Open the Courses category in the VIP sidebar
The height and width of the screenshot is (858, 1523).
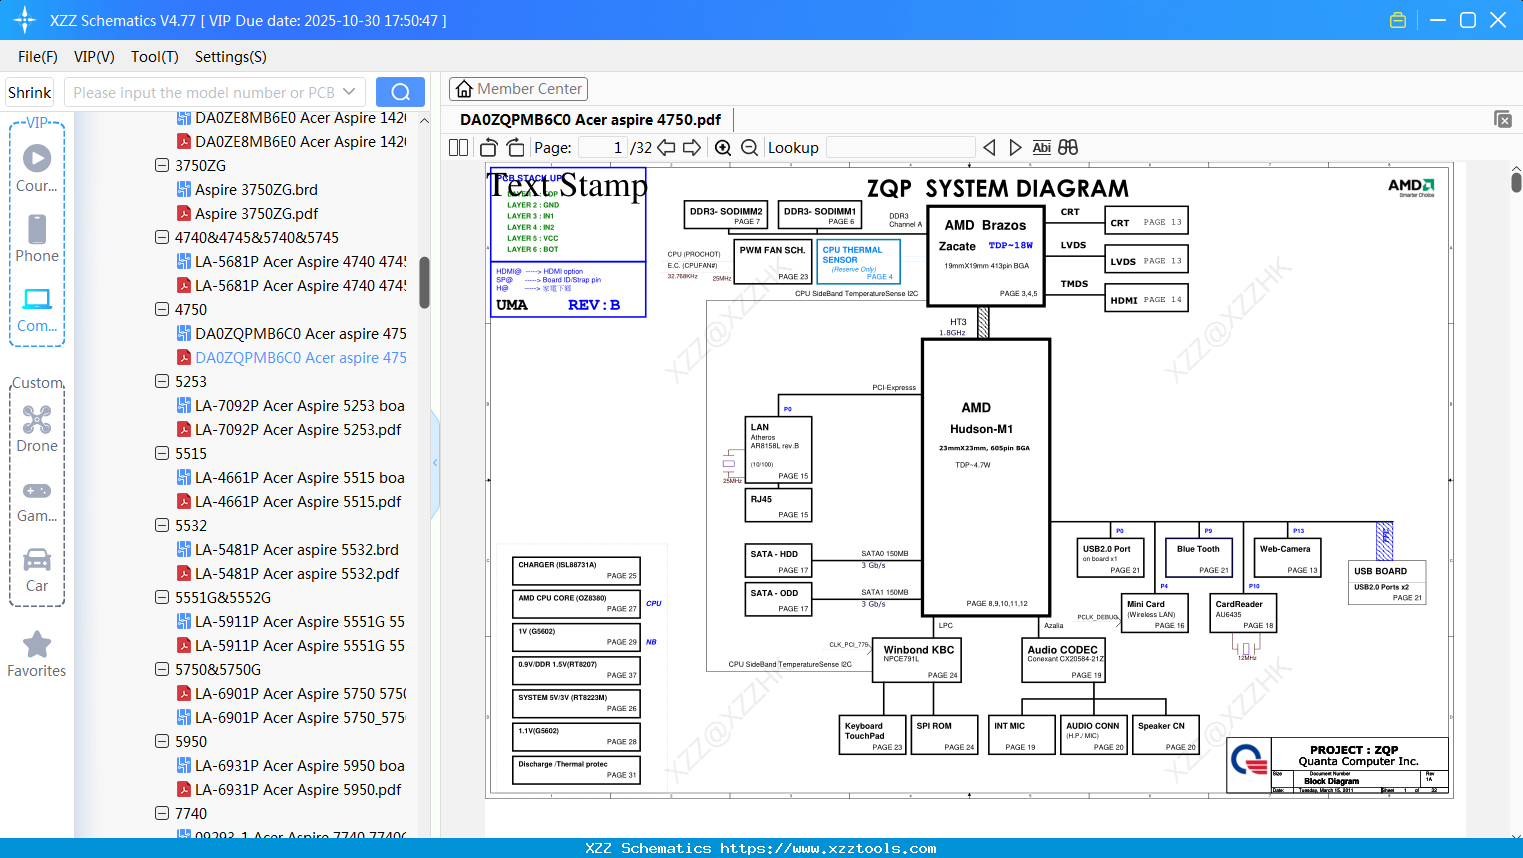point(37,169)
